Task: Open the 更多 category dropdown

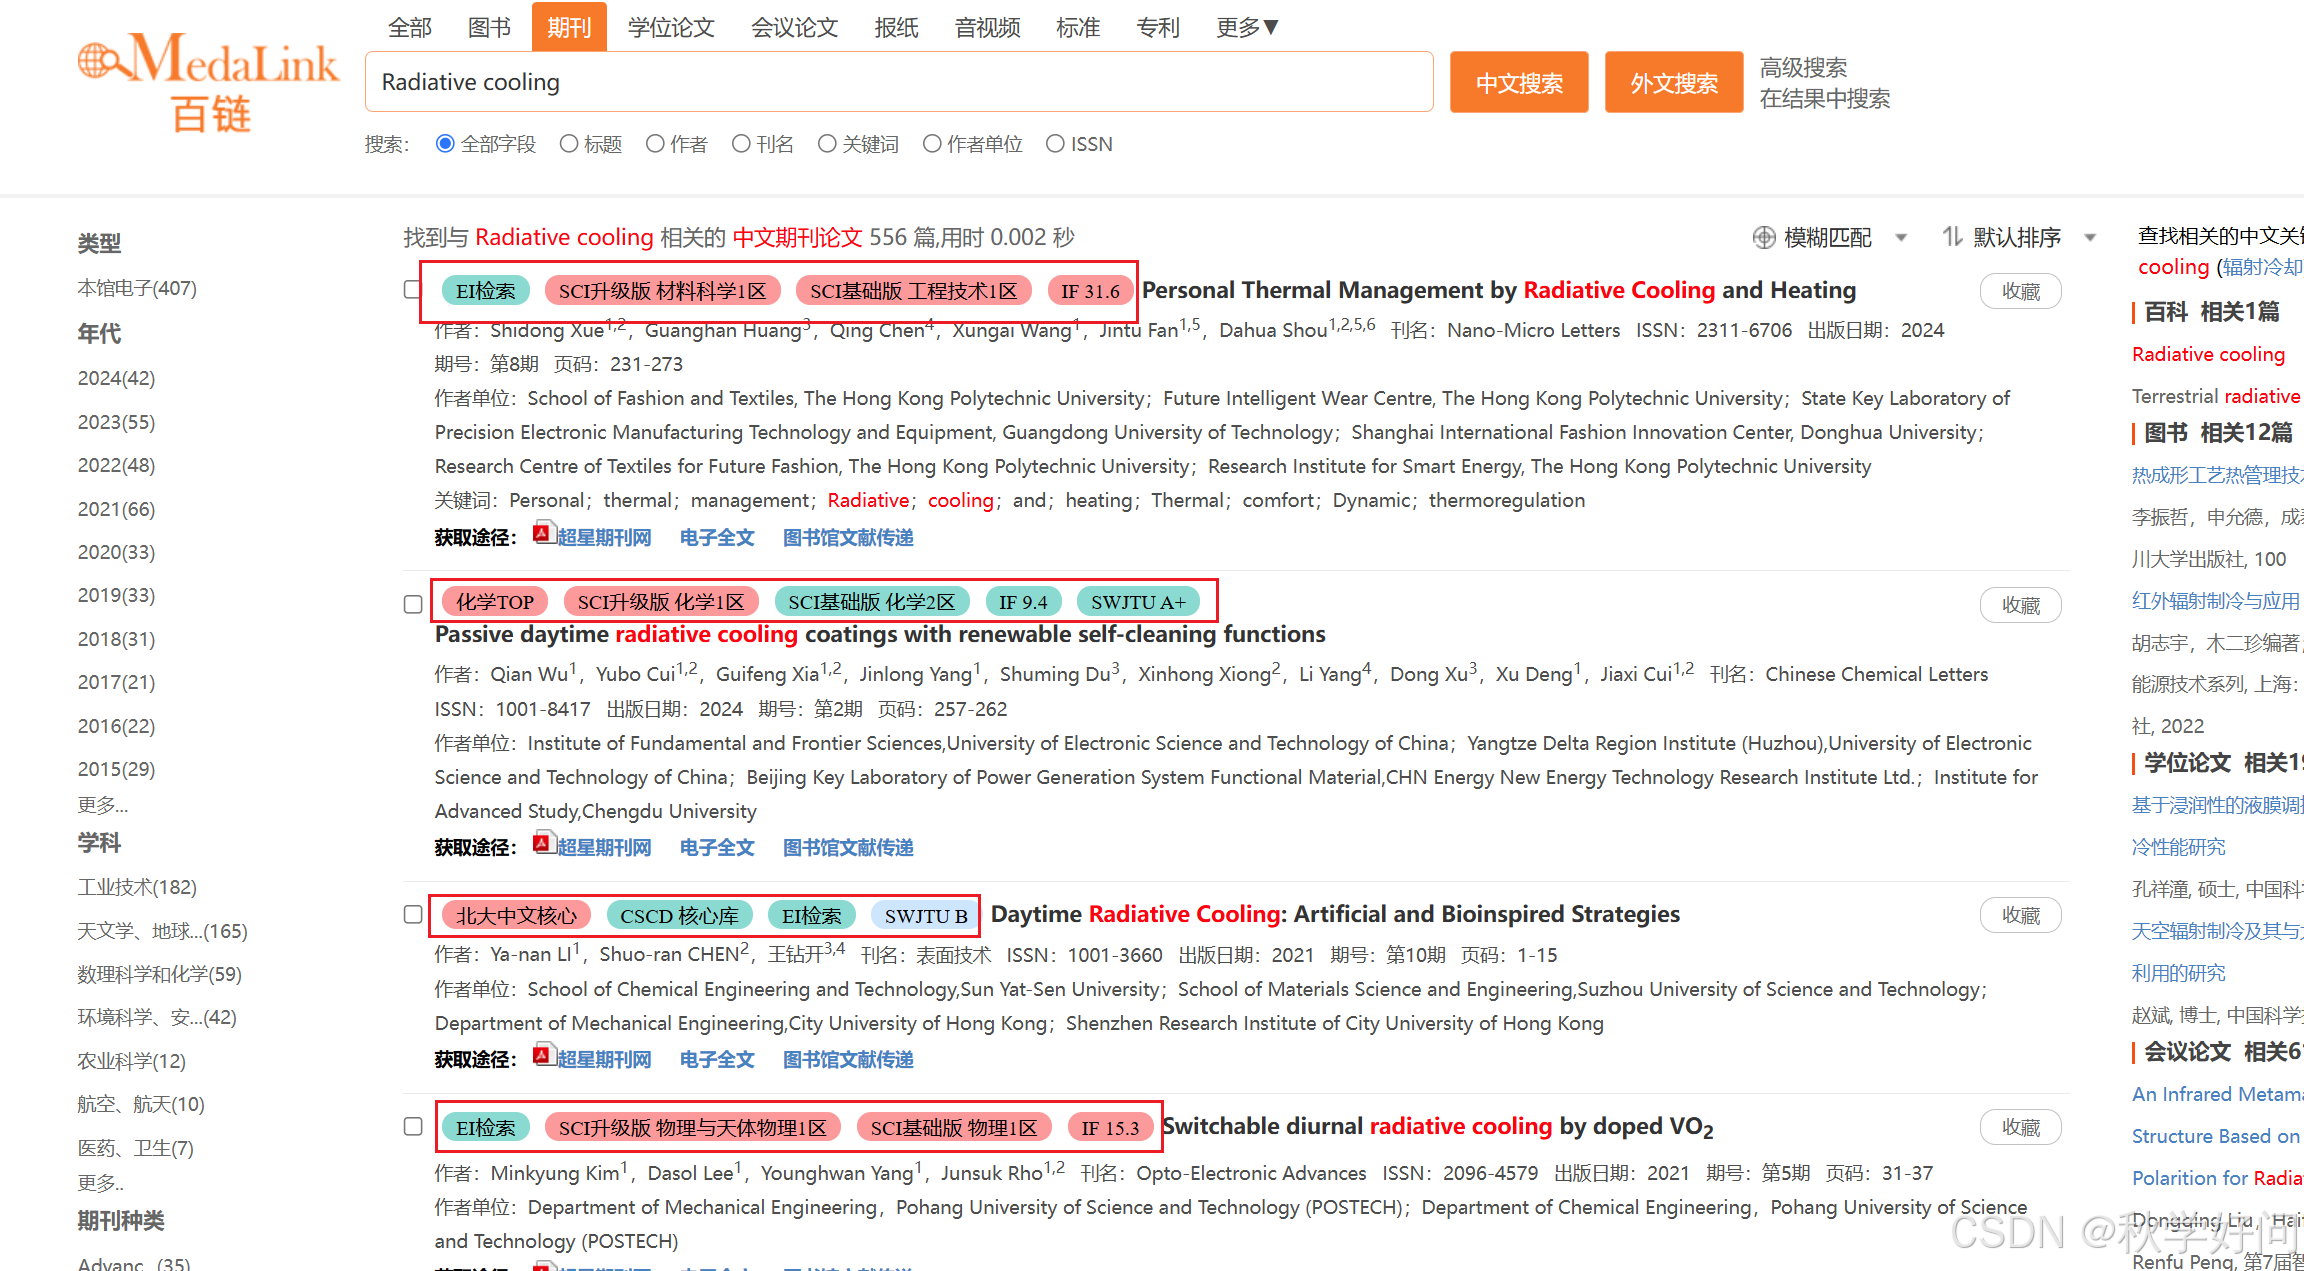Action: click(x=1247, y=27)
